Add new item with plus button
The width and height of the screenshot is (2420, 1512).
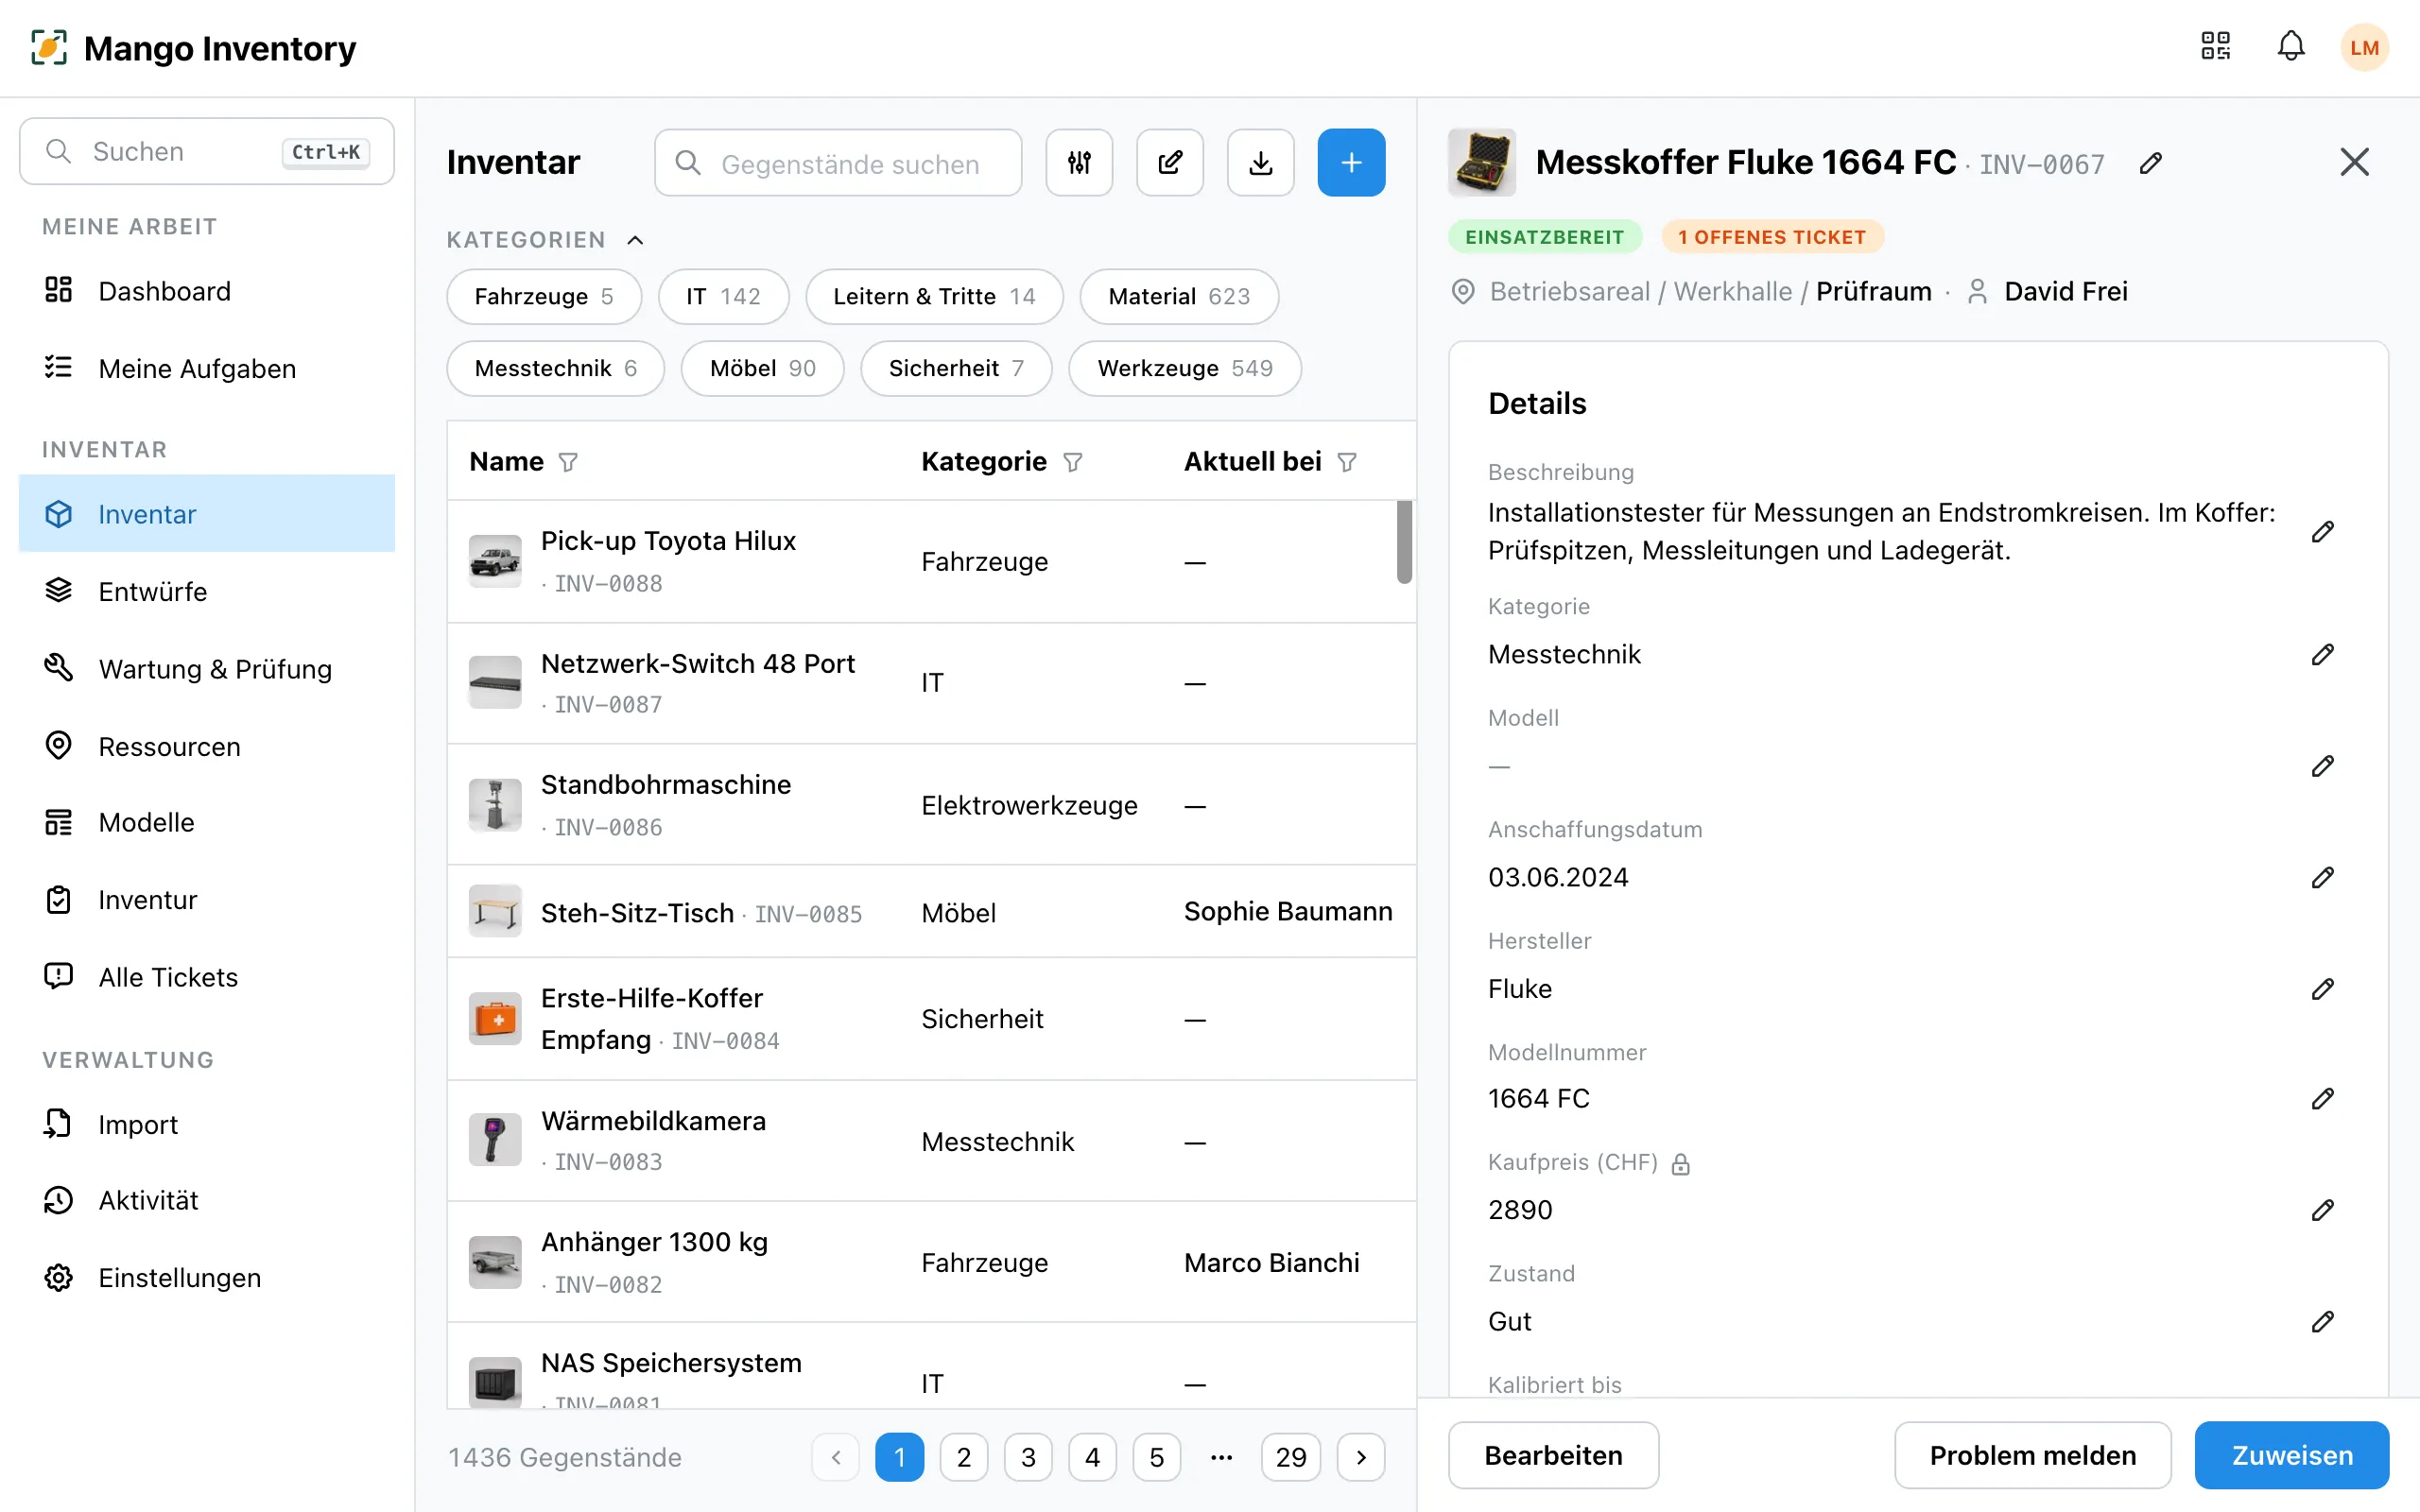pyautogui.click(x=1351, y=162)
